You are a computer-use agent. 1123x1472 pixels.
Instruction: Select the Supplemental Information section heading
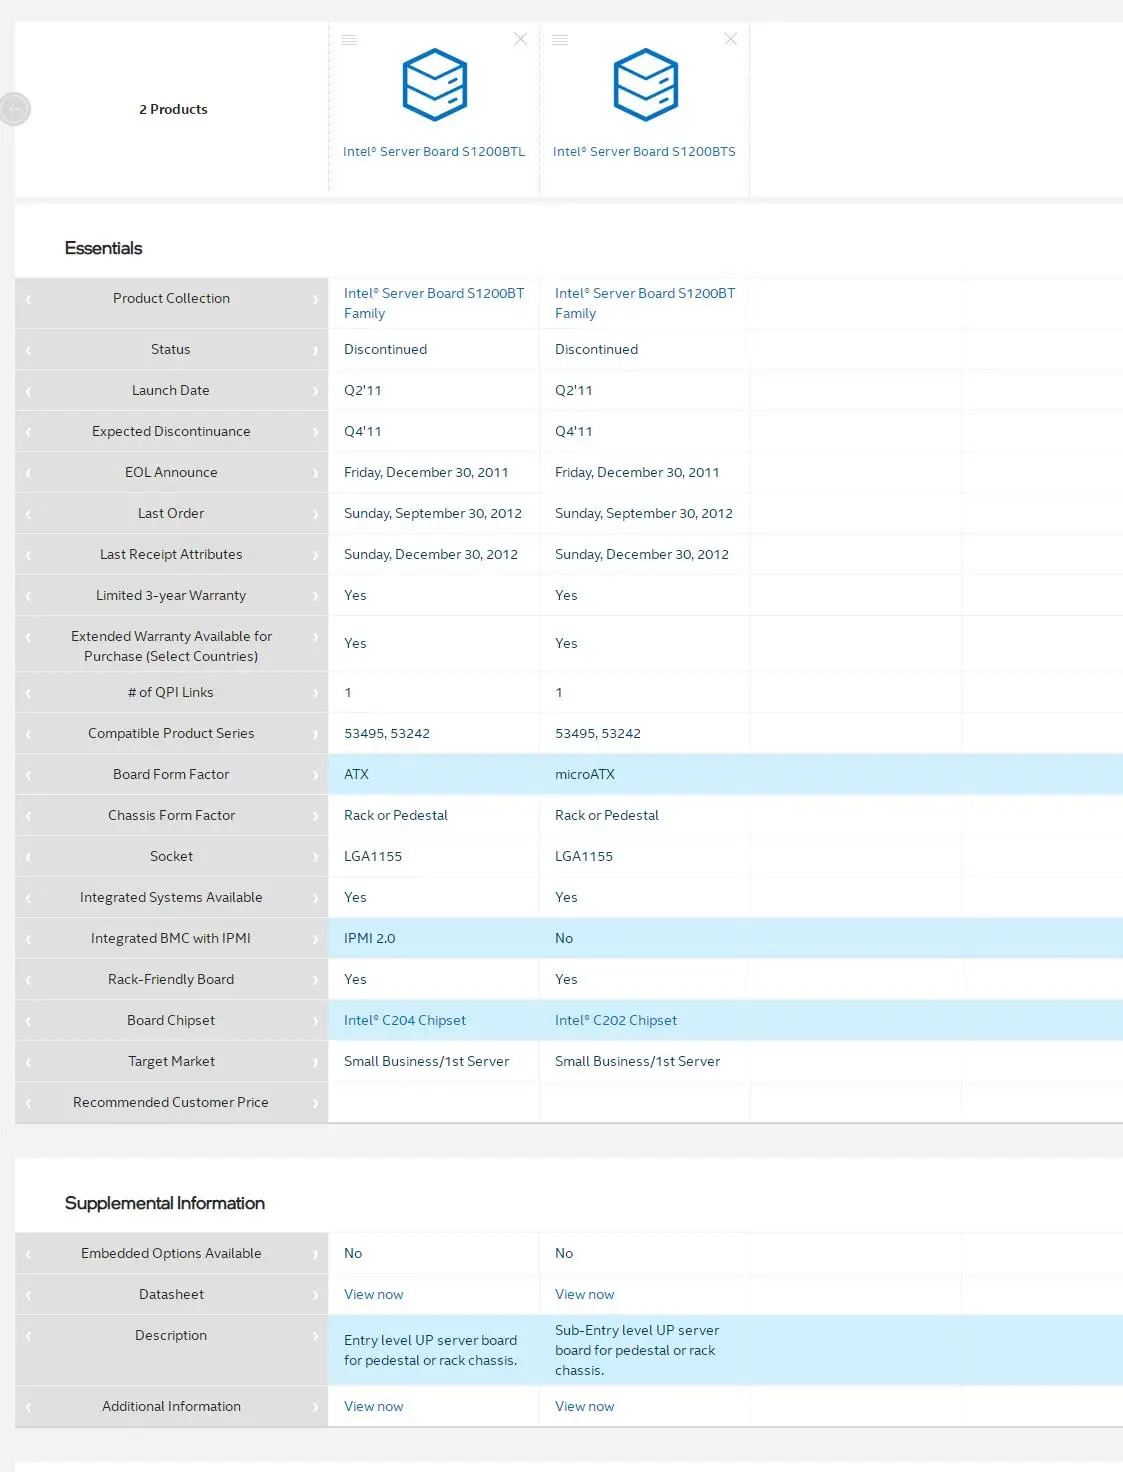165,1203
